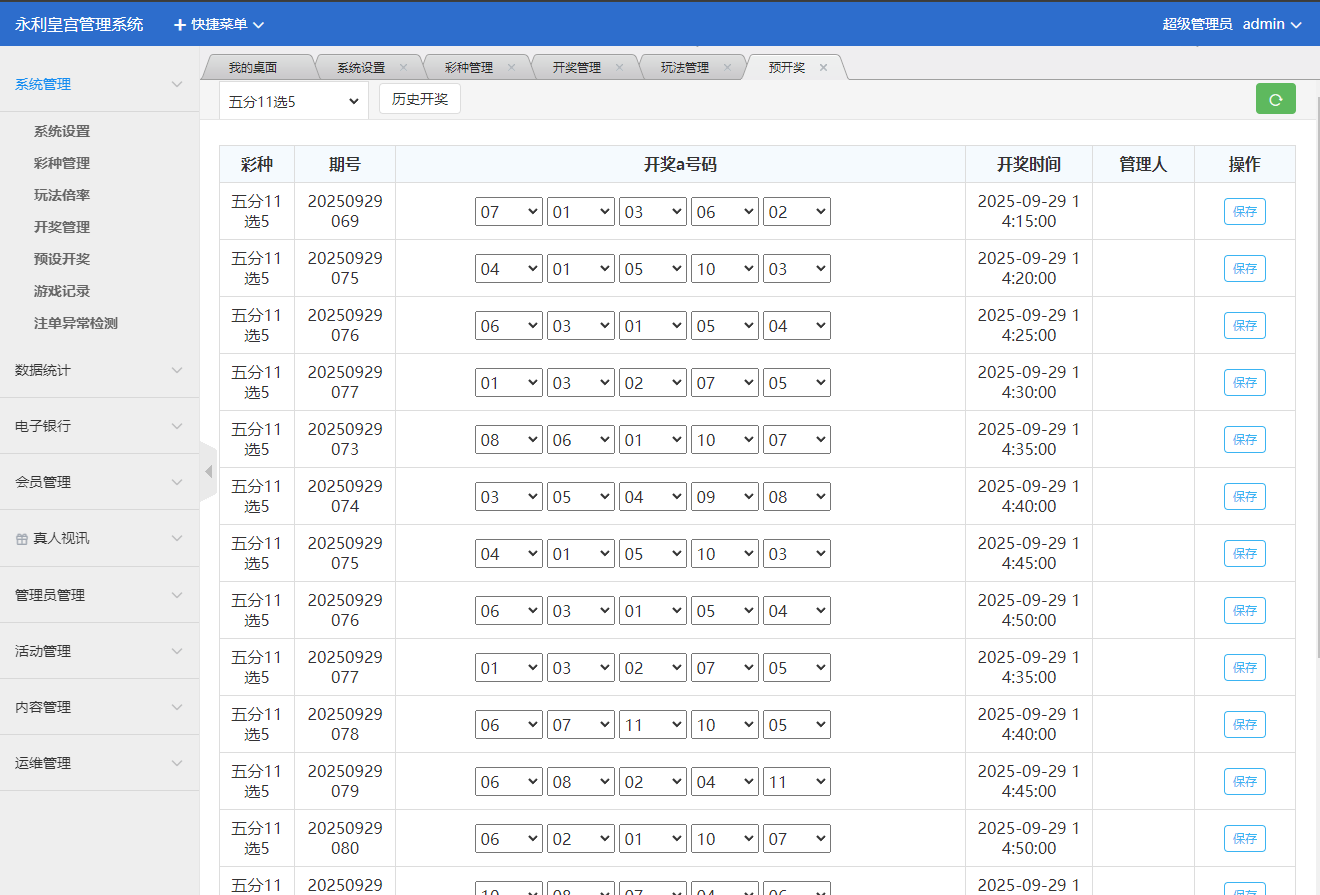
Task: Expand the 数据统计 sidebar section
Action: tap(99, 370)
